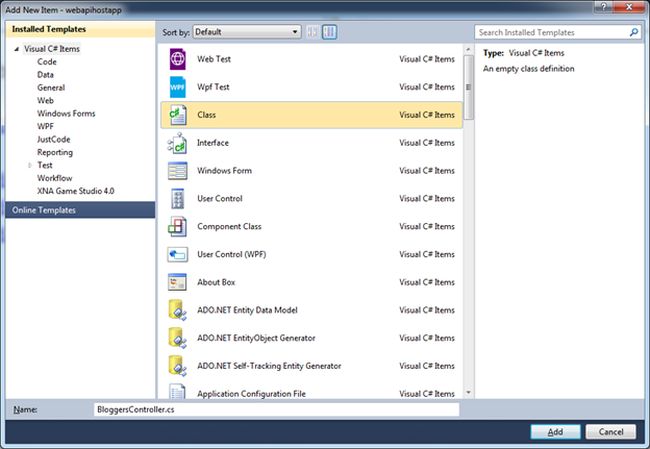Image resolution: width=650 pixels, height=449 pixels.
Task: Click the Interface template icon
Action: pos(177,143)
